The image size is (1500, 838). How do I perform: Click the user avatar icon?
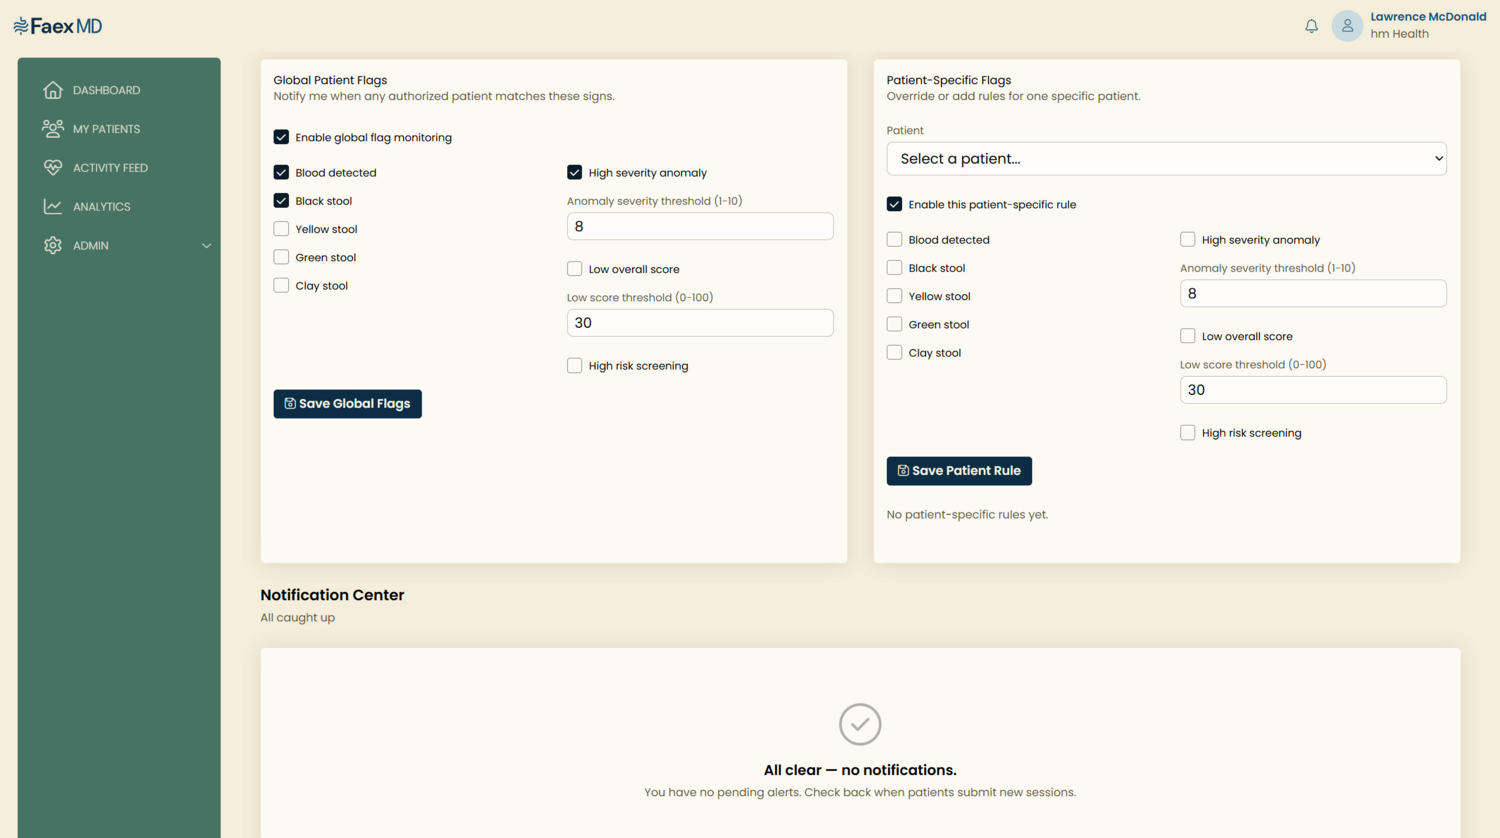coord(1347,26)
